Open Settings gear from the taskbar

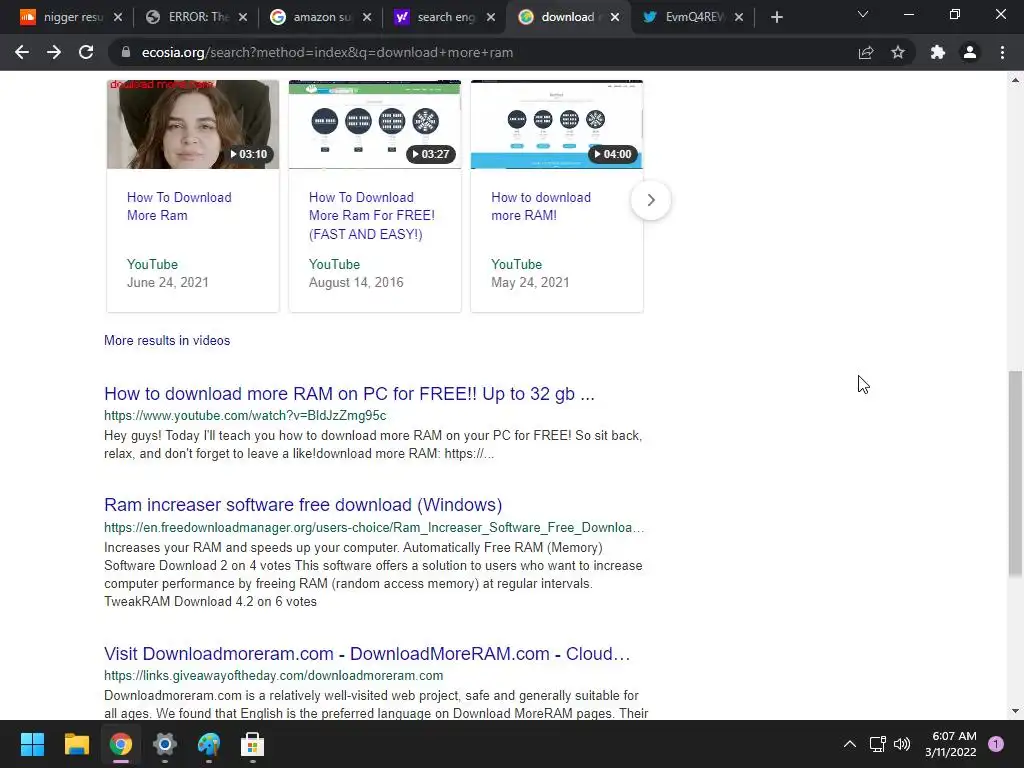(165, 744)
